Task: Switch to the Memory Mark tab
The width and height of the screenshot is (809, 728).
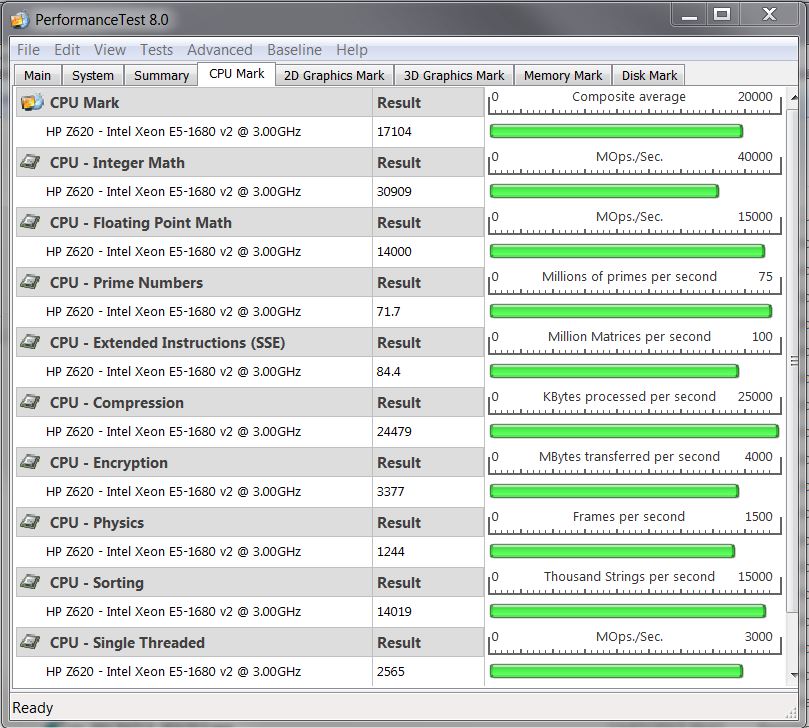Action: [563, 75]
